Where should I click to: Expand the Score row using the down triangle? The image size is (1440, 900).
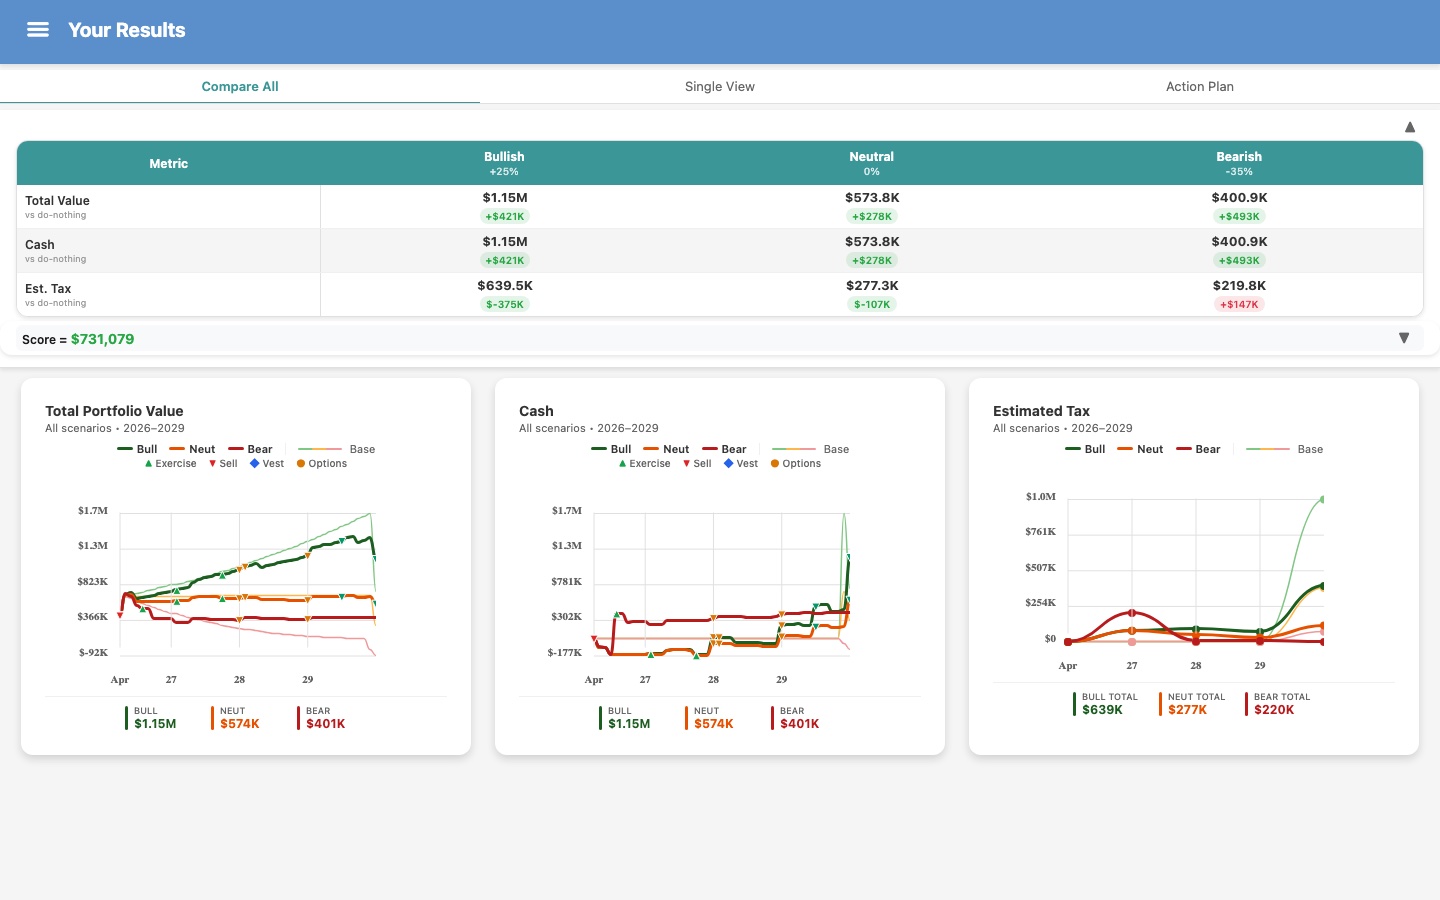coord(1404,338)
